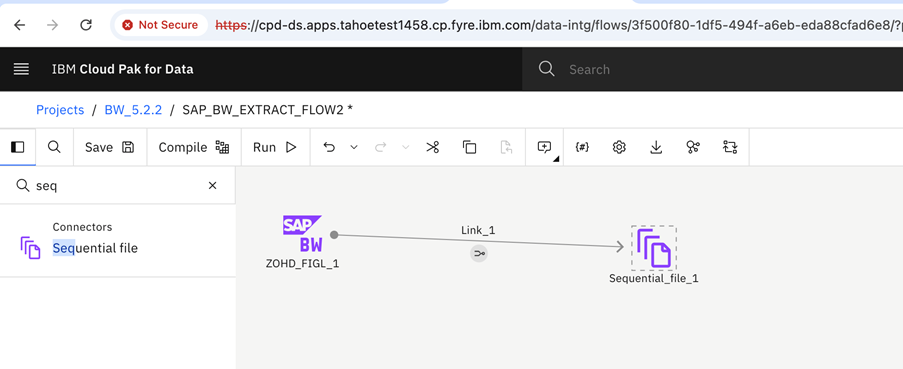Image resolution: width=903 pixels, height=369 pixels.
Task: Clear the palette search text
Action: 213,185
